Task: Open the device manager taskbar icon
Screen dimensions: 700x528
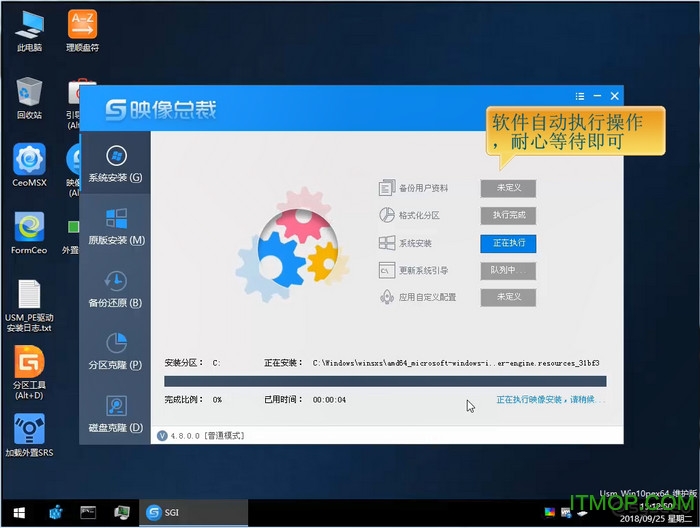Action: click(x=121, y=512)
